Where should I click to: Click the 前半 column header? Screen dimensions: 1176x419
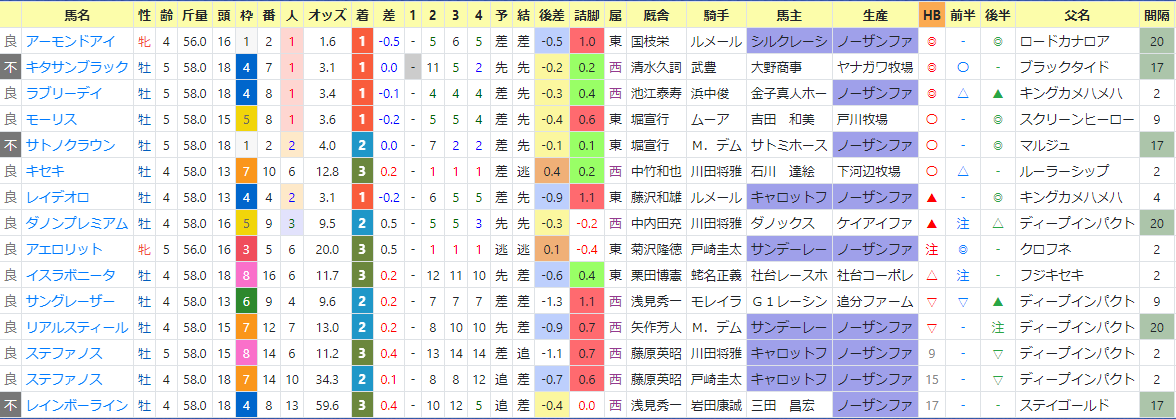point(963,15)
